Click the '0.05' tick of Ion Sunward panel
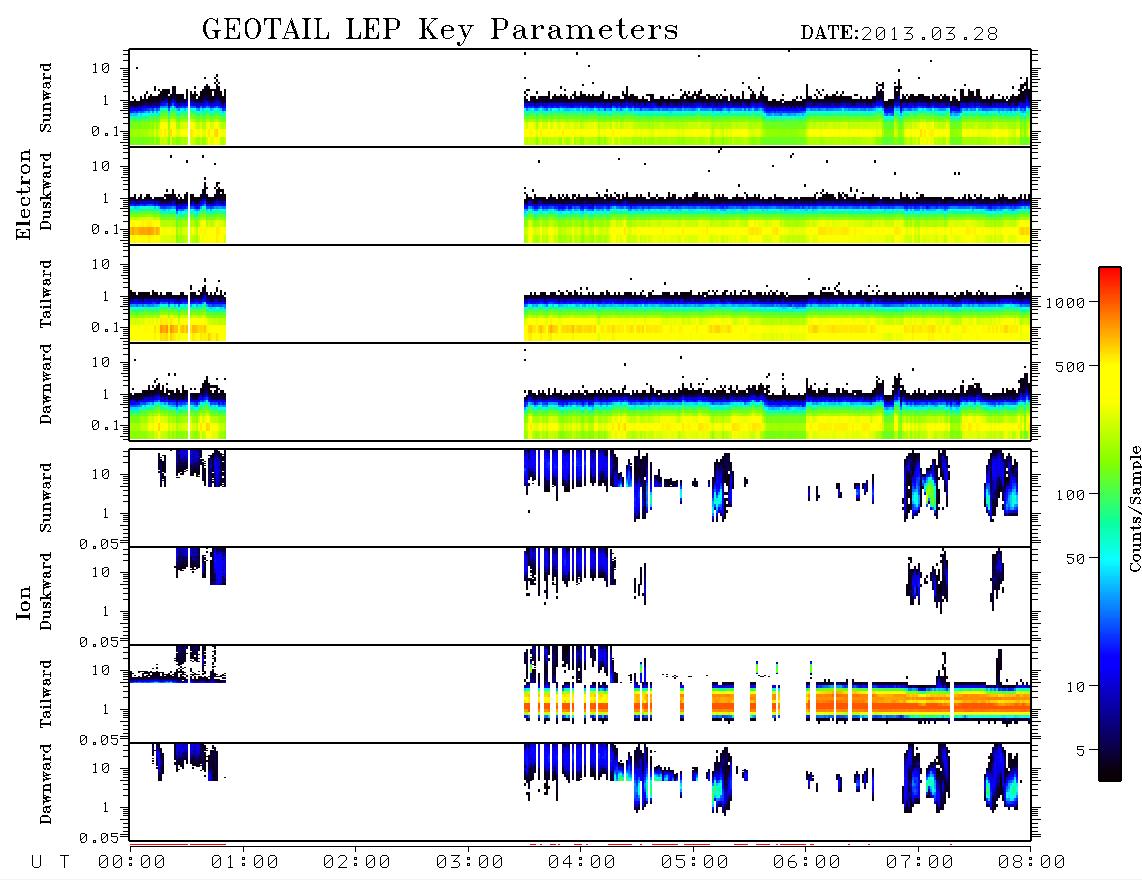Viewport: 1142px width, 880px height. [x=99, y=543]
